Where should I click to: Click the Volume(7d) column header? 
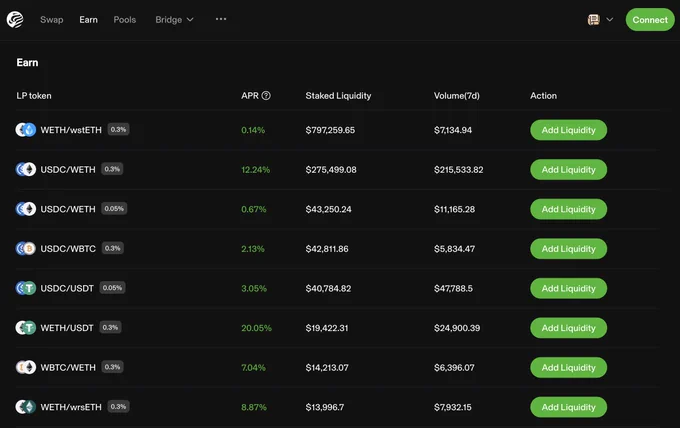(457, 96)
